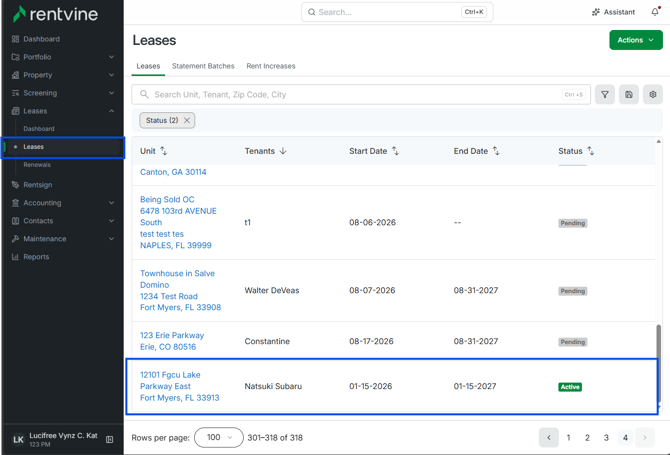Click the Active status badge
The image size is (670, 455).
(570, 387)
